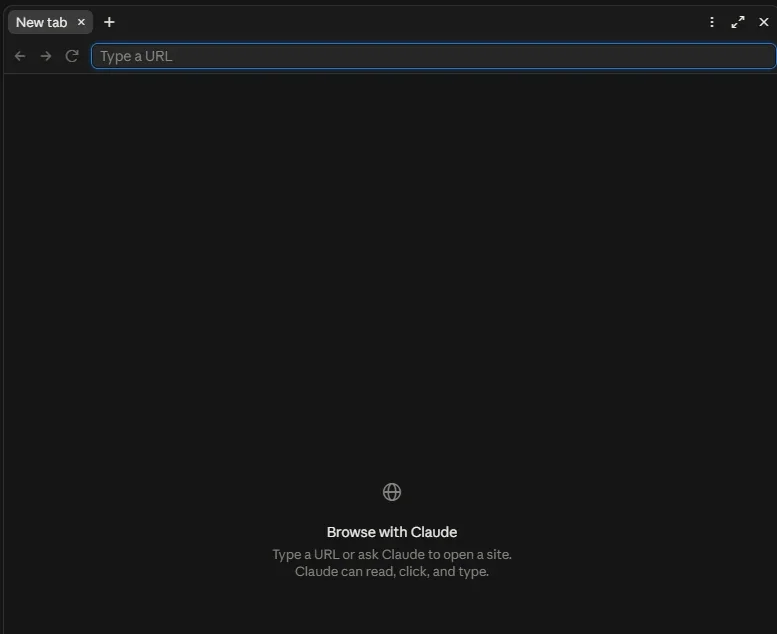Open the three-dot options menu

click(x=712, y=22)
